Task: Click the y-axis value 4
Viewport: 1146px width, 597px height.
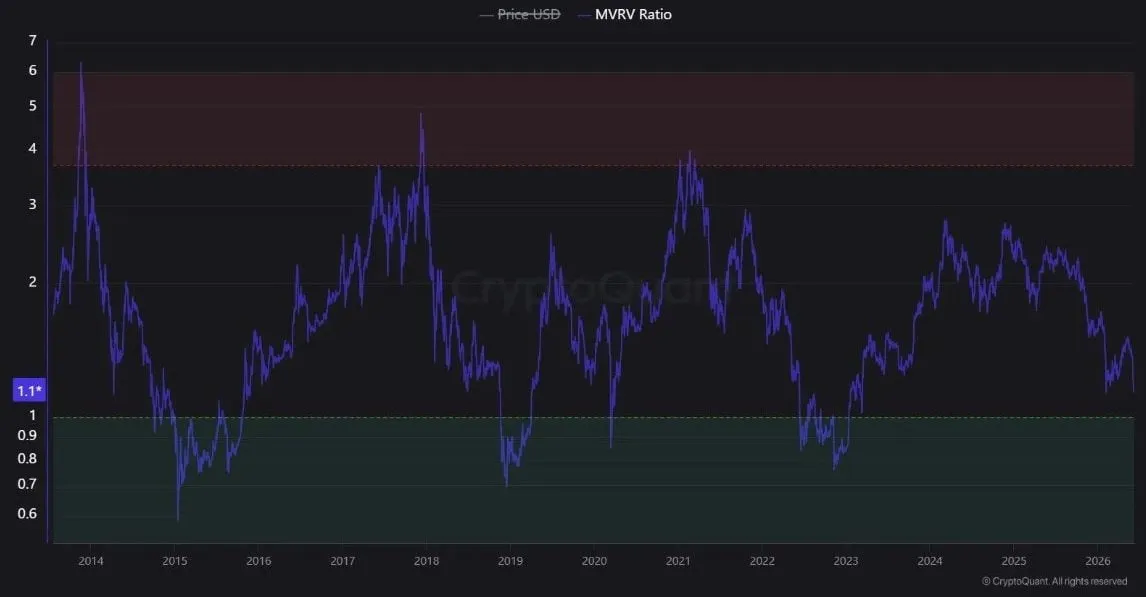Action: (32, 148)
